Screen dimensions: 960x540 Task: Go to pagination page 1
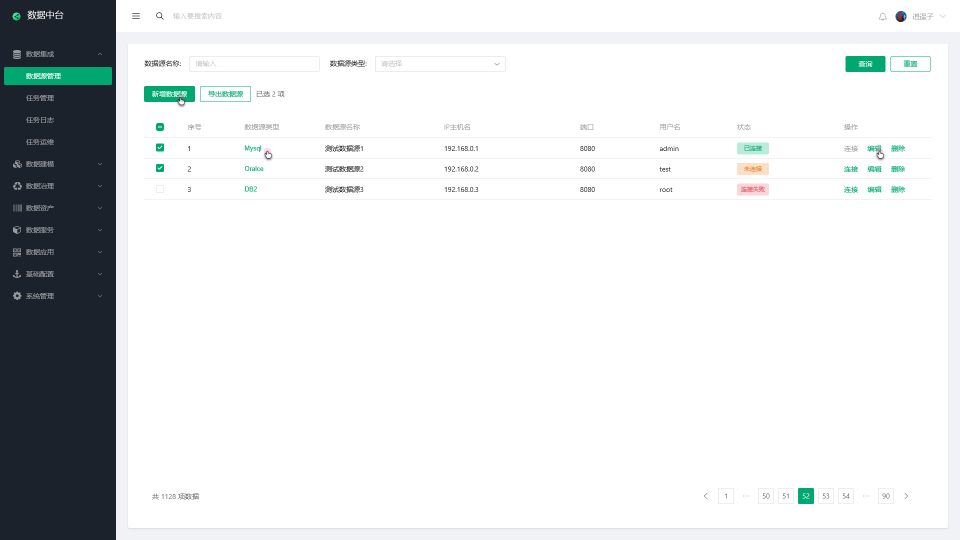(x=726, y=496)
